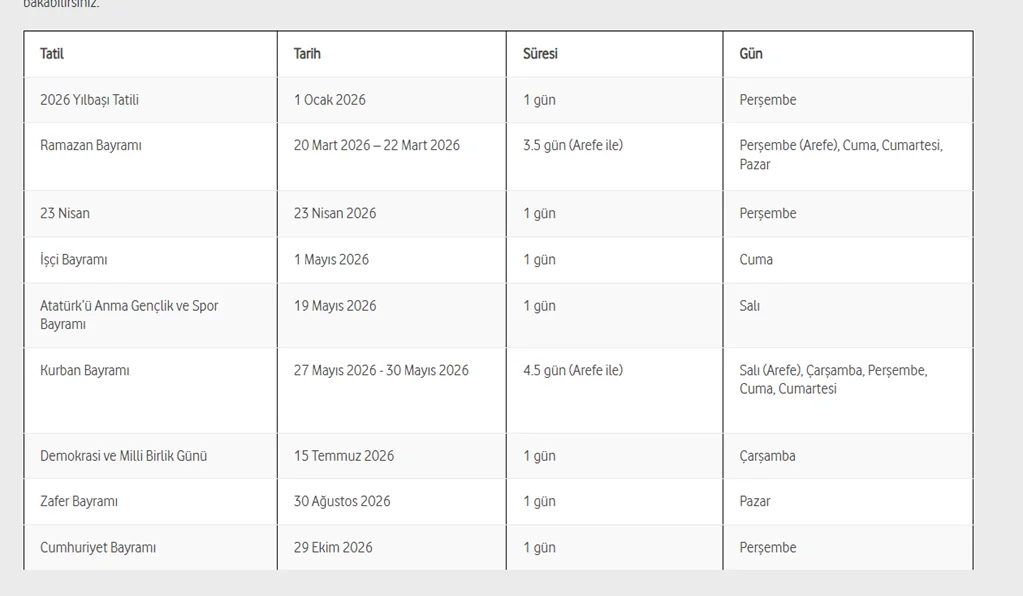Viewport: 1023px width, 596px height.
Task: Select the "1 Ocak 2026" date cell
Action: point(330,100)
